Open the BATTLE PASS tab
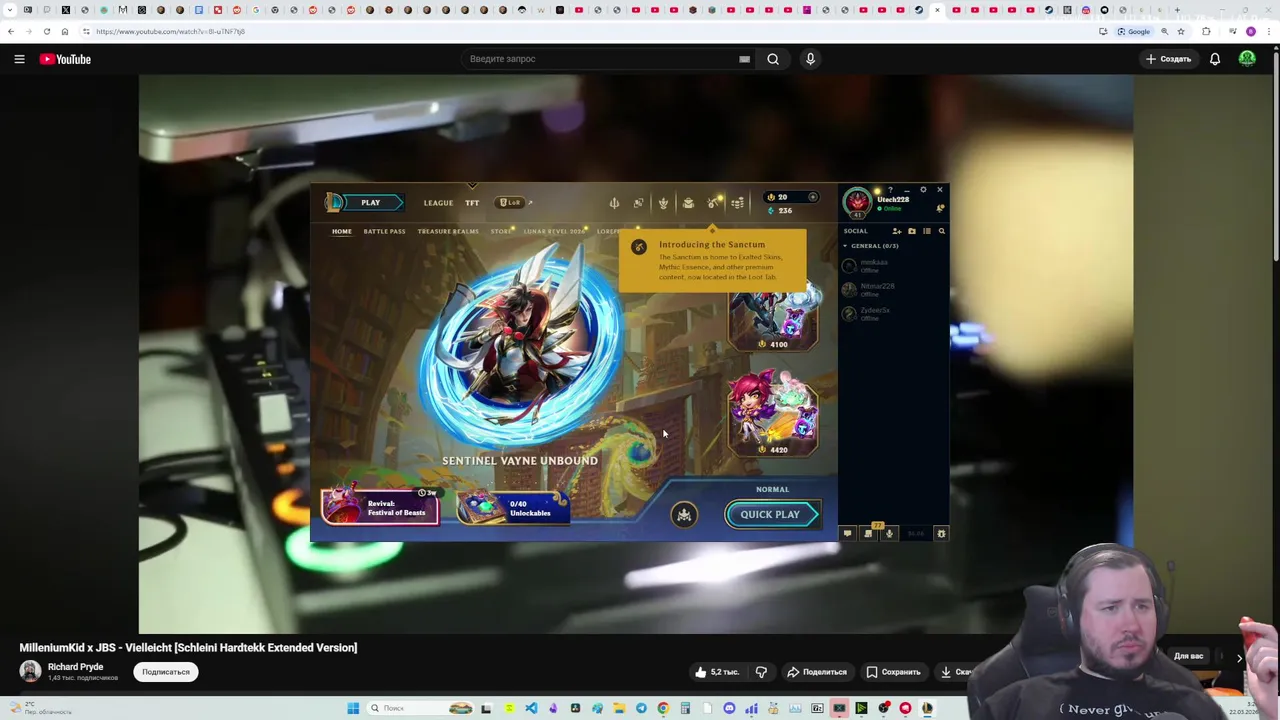This screenshot has height=720, width=1280. (384, 231)
